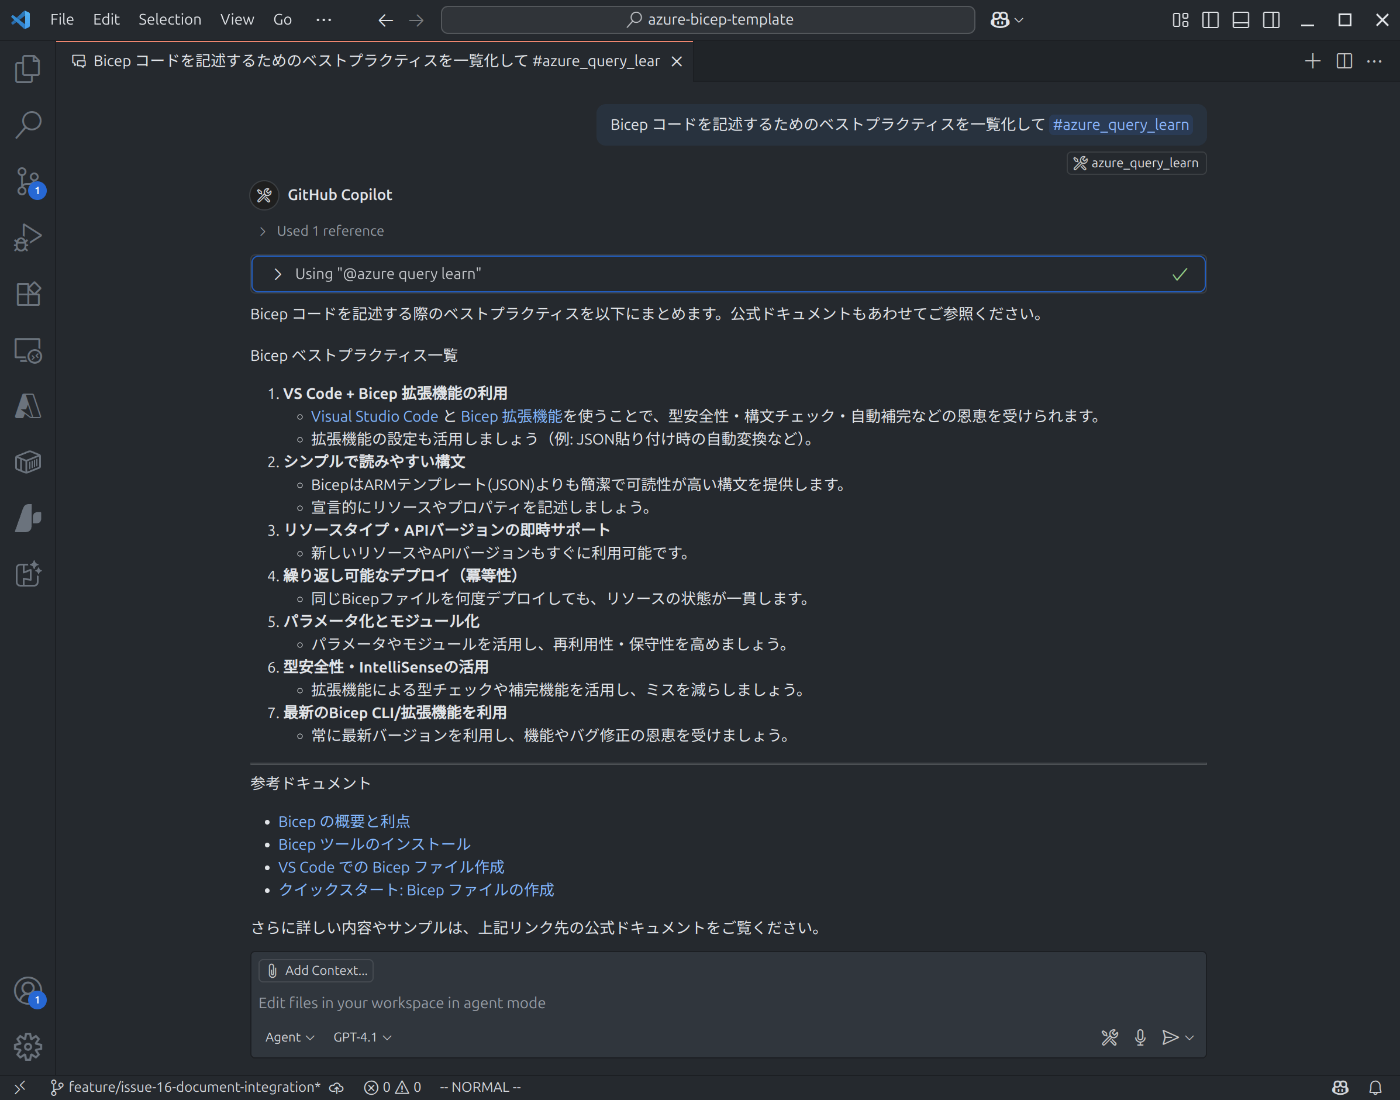Open the overflow menu ellipsis in menu bar
The image size is (1400, 1100).
[x=323, y=20]
